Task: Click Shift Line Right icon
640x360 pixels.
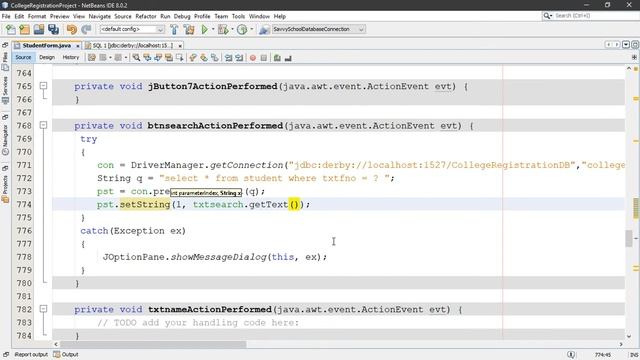Action: tap(239, 58)
